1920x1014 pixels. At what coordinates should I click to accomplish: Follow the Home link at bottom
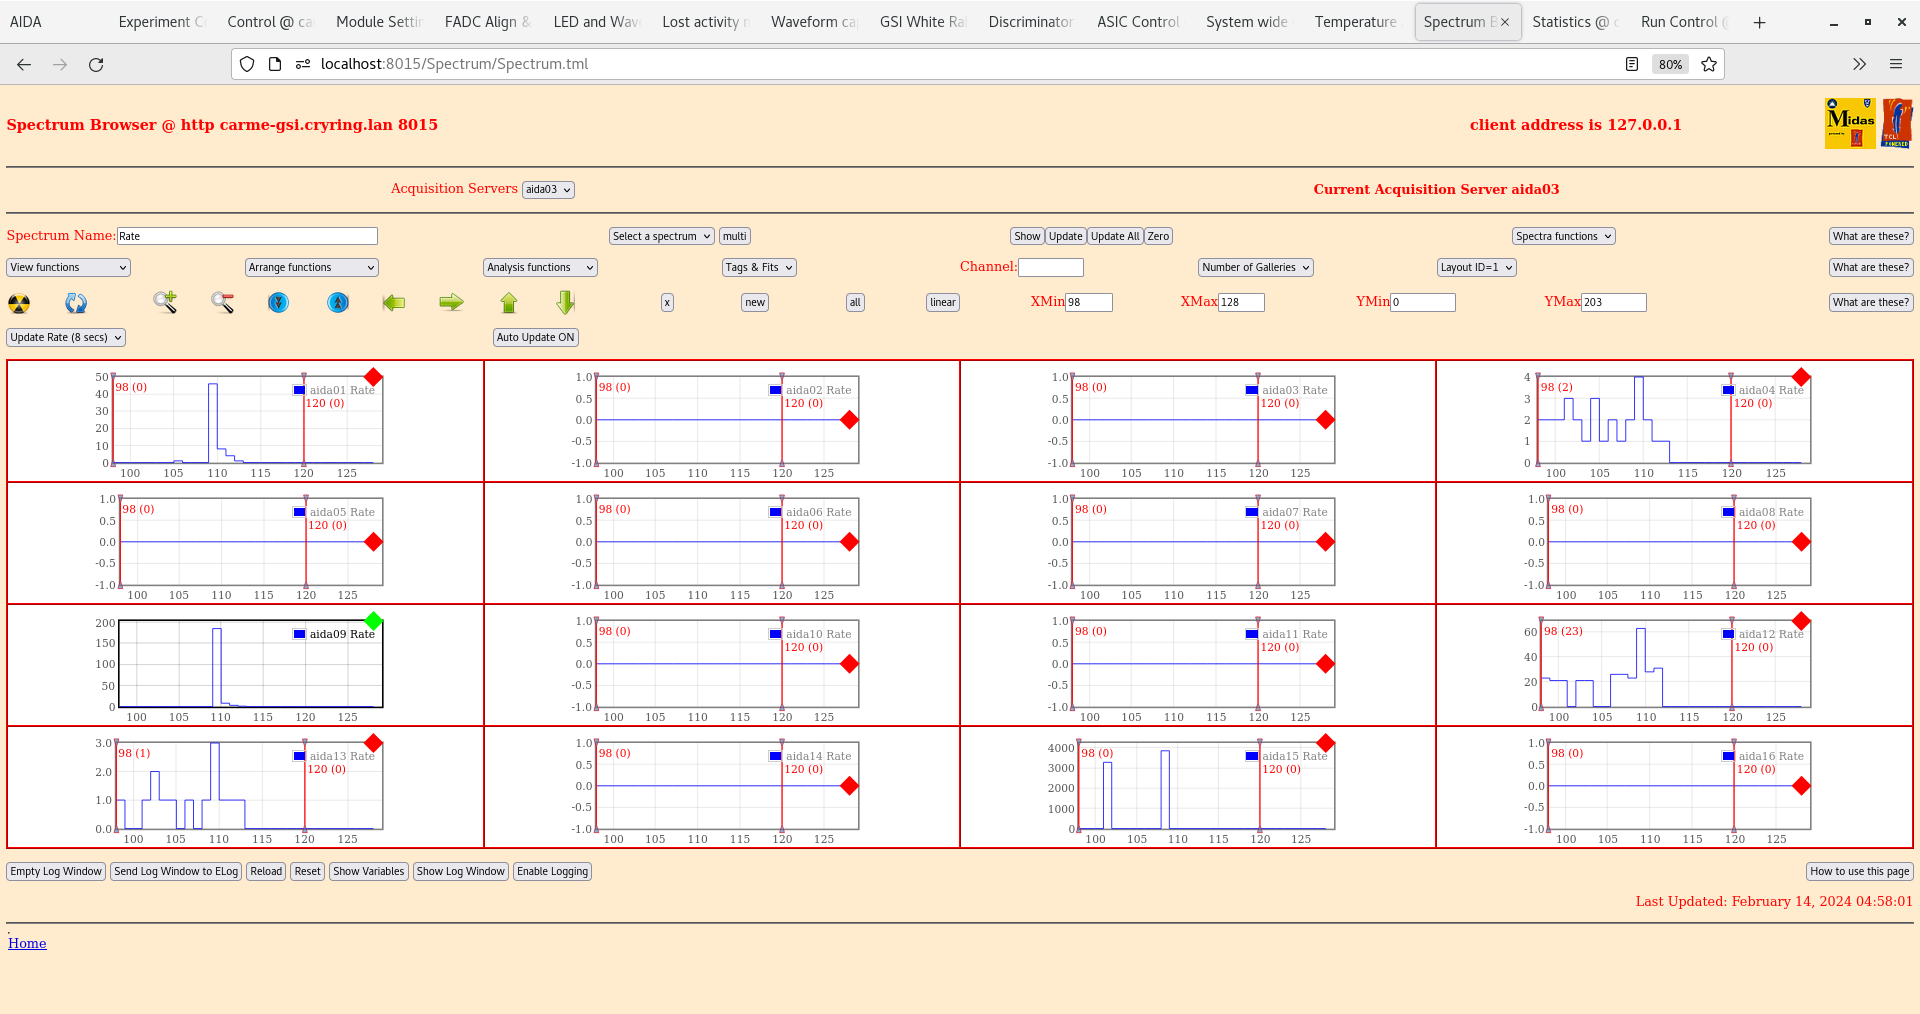click(27, 942)
